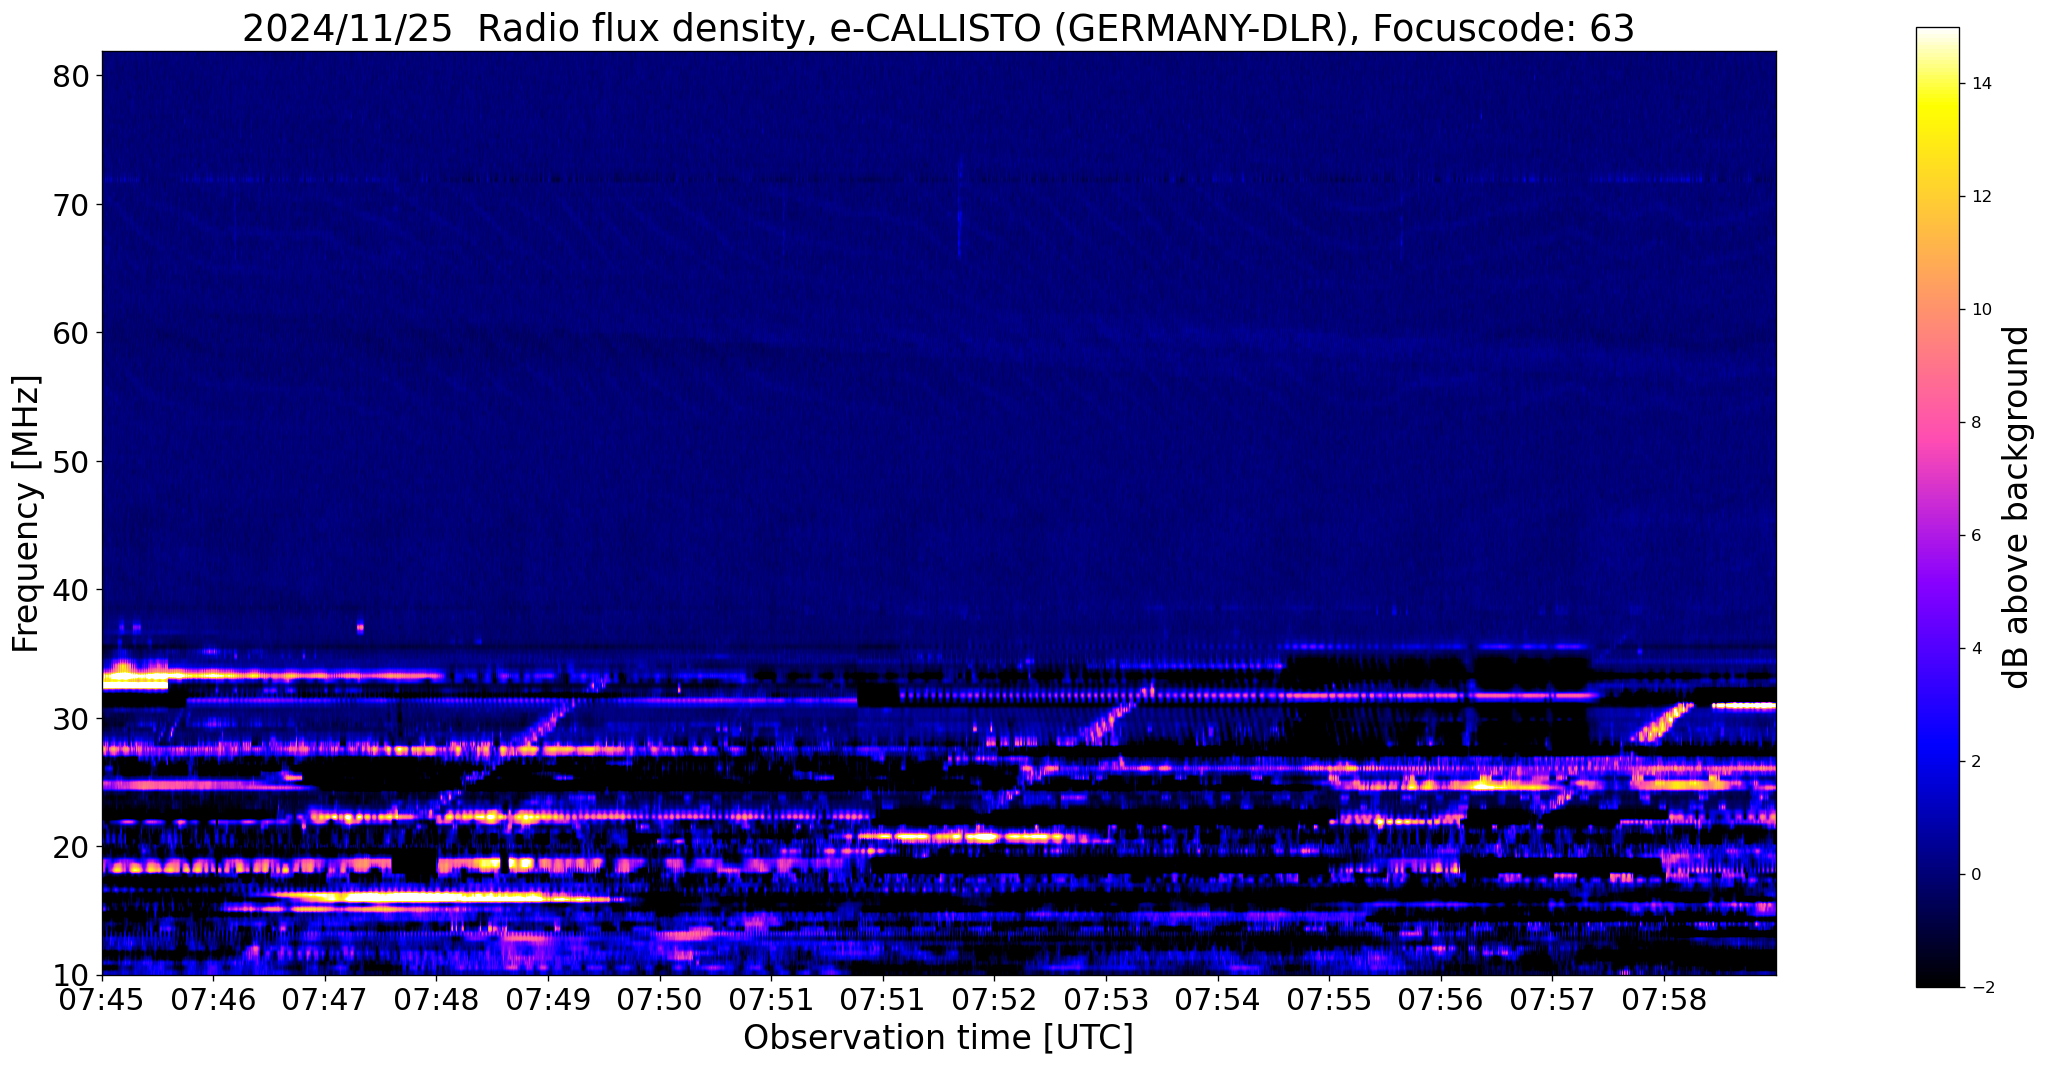
Task: Click the time tick label 07:45
Action: [x=102, y=1000]
